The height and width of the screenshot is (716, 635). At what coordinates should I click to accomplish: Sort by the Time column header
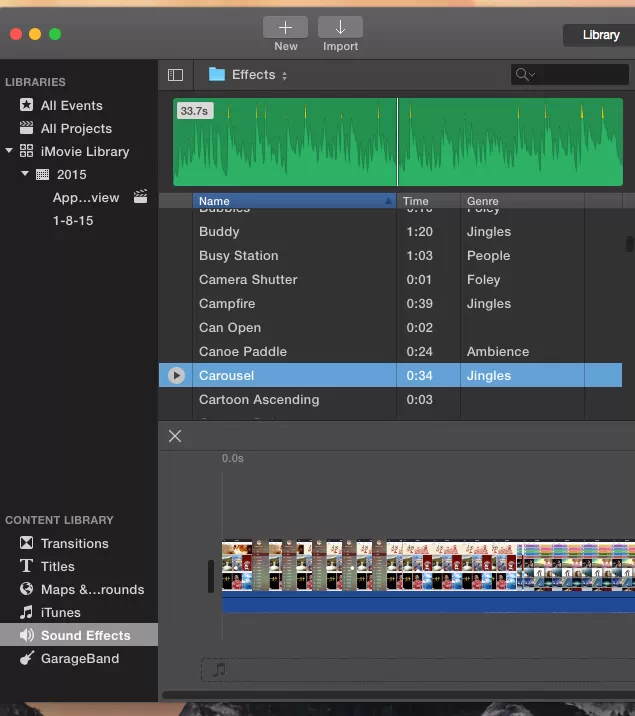[x=428, y=201]
